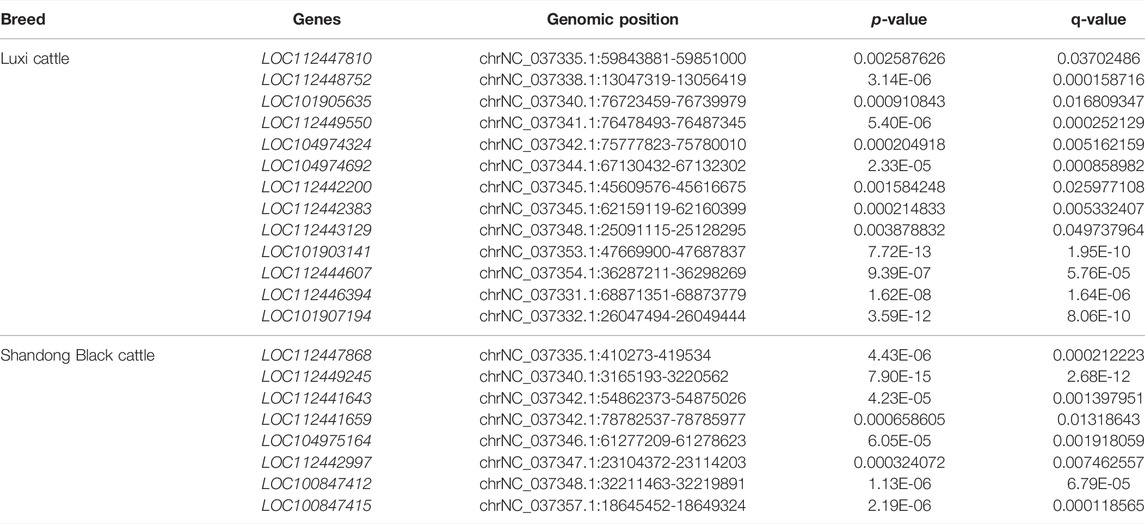Click gene LOC112449245
The height and width of the screenshot is (524, 1145).
[316, 377]
